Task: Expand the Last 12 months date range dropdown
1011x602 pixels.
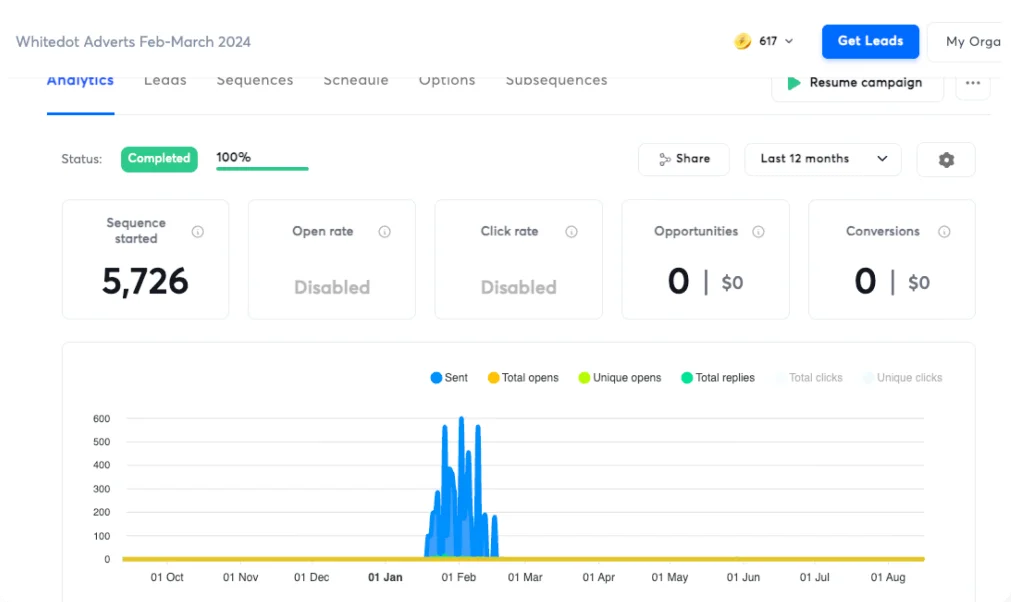Action: (x=822, y=159)
